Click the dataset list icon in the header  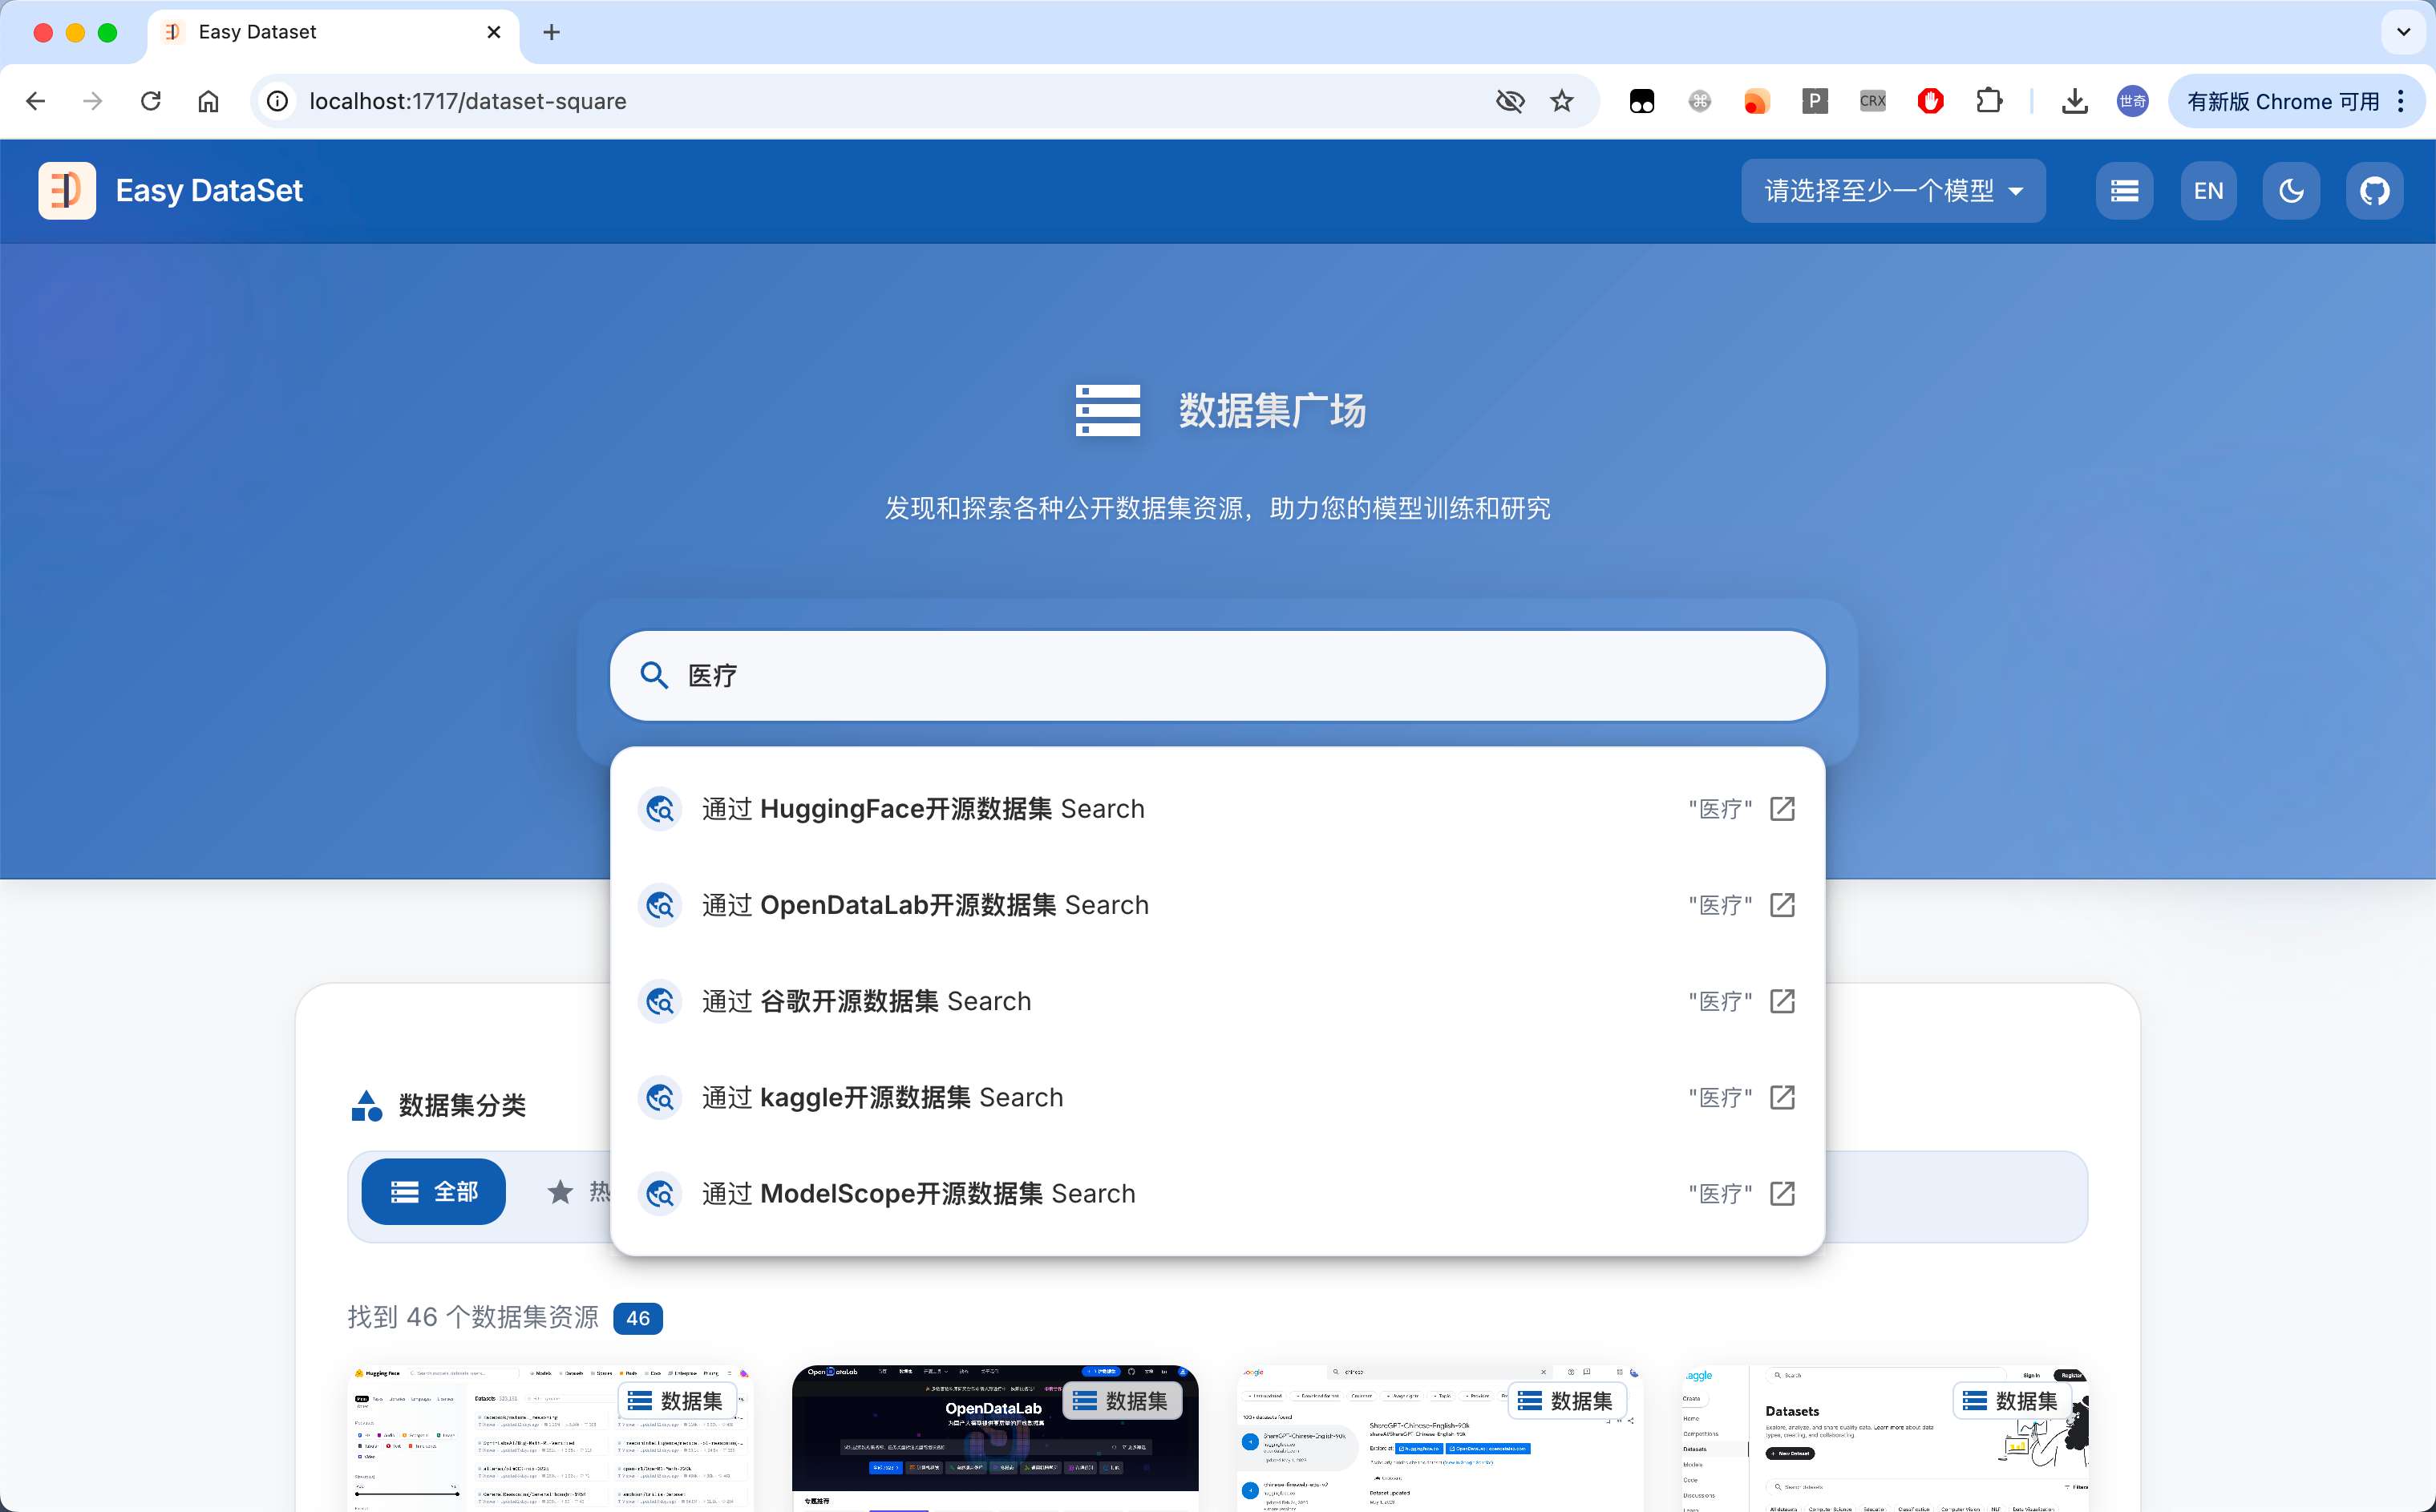[2124, 190]
